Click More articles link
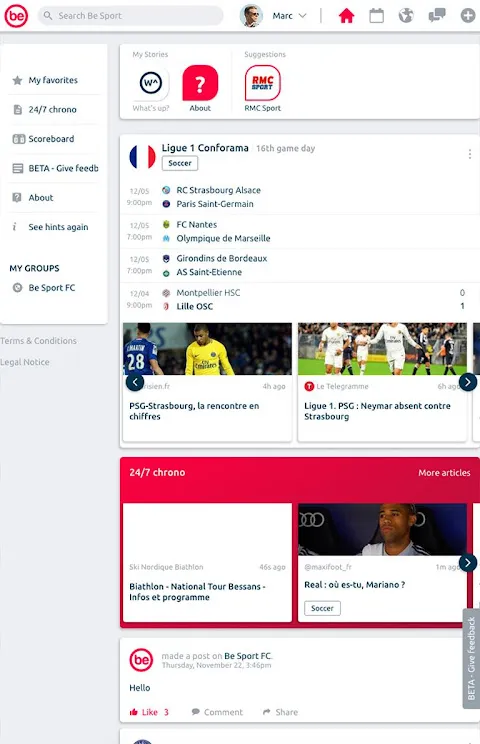The image size is (480, 744). point(444,473)
